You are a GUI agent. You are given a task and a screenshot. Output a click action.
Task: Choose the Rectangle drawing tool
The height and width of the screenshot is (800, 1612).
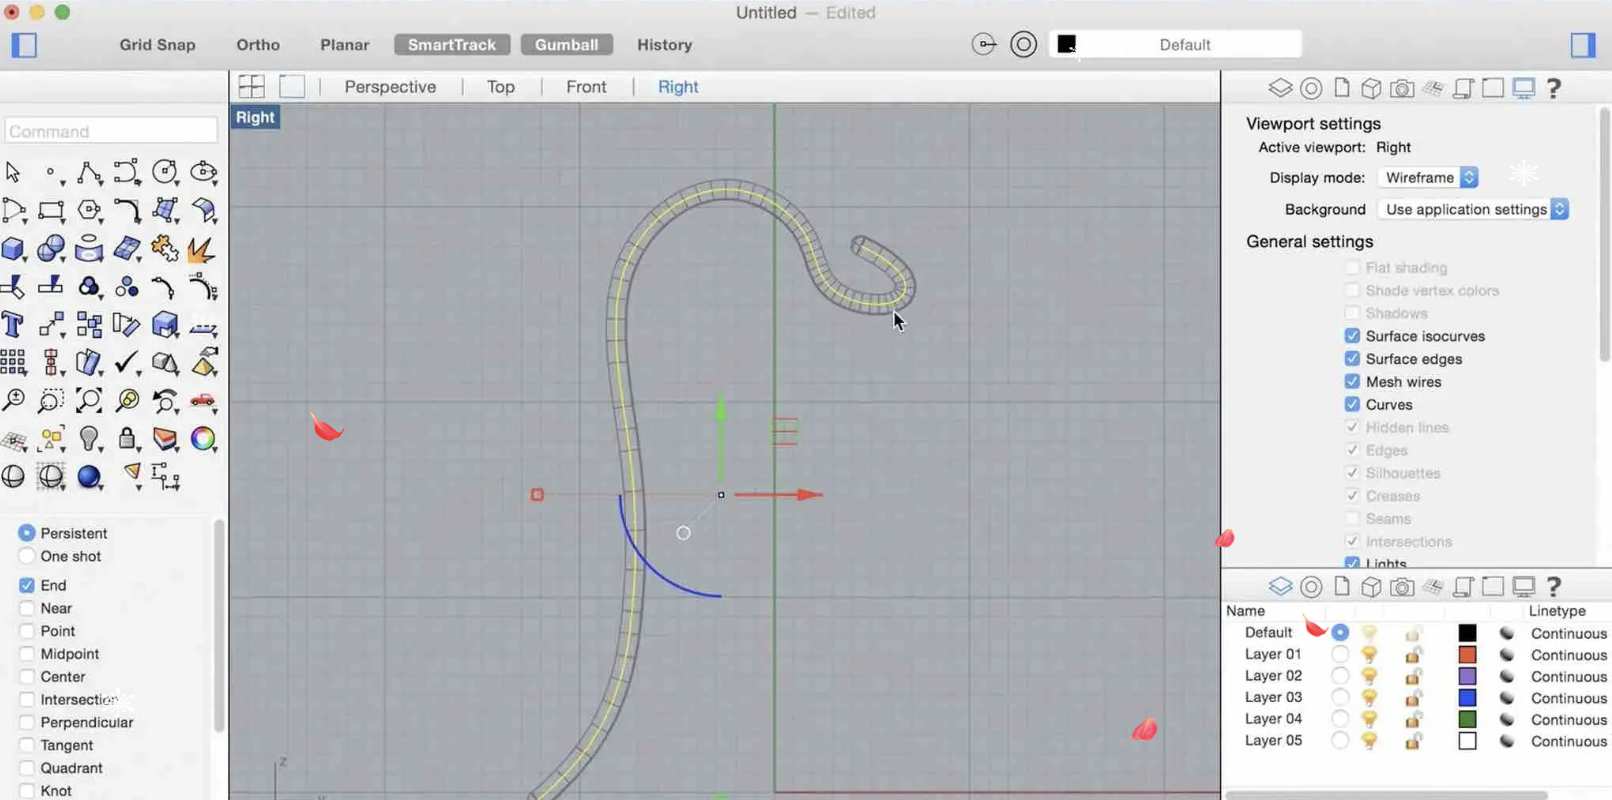pos(50,211)
